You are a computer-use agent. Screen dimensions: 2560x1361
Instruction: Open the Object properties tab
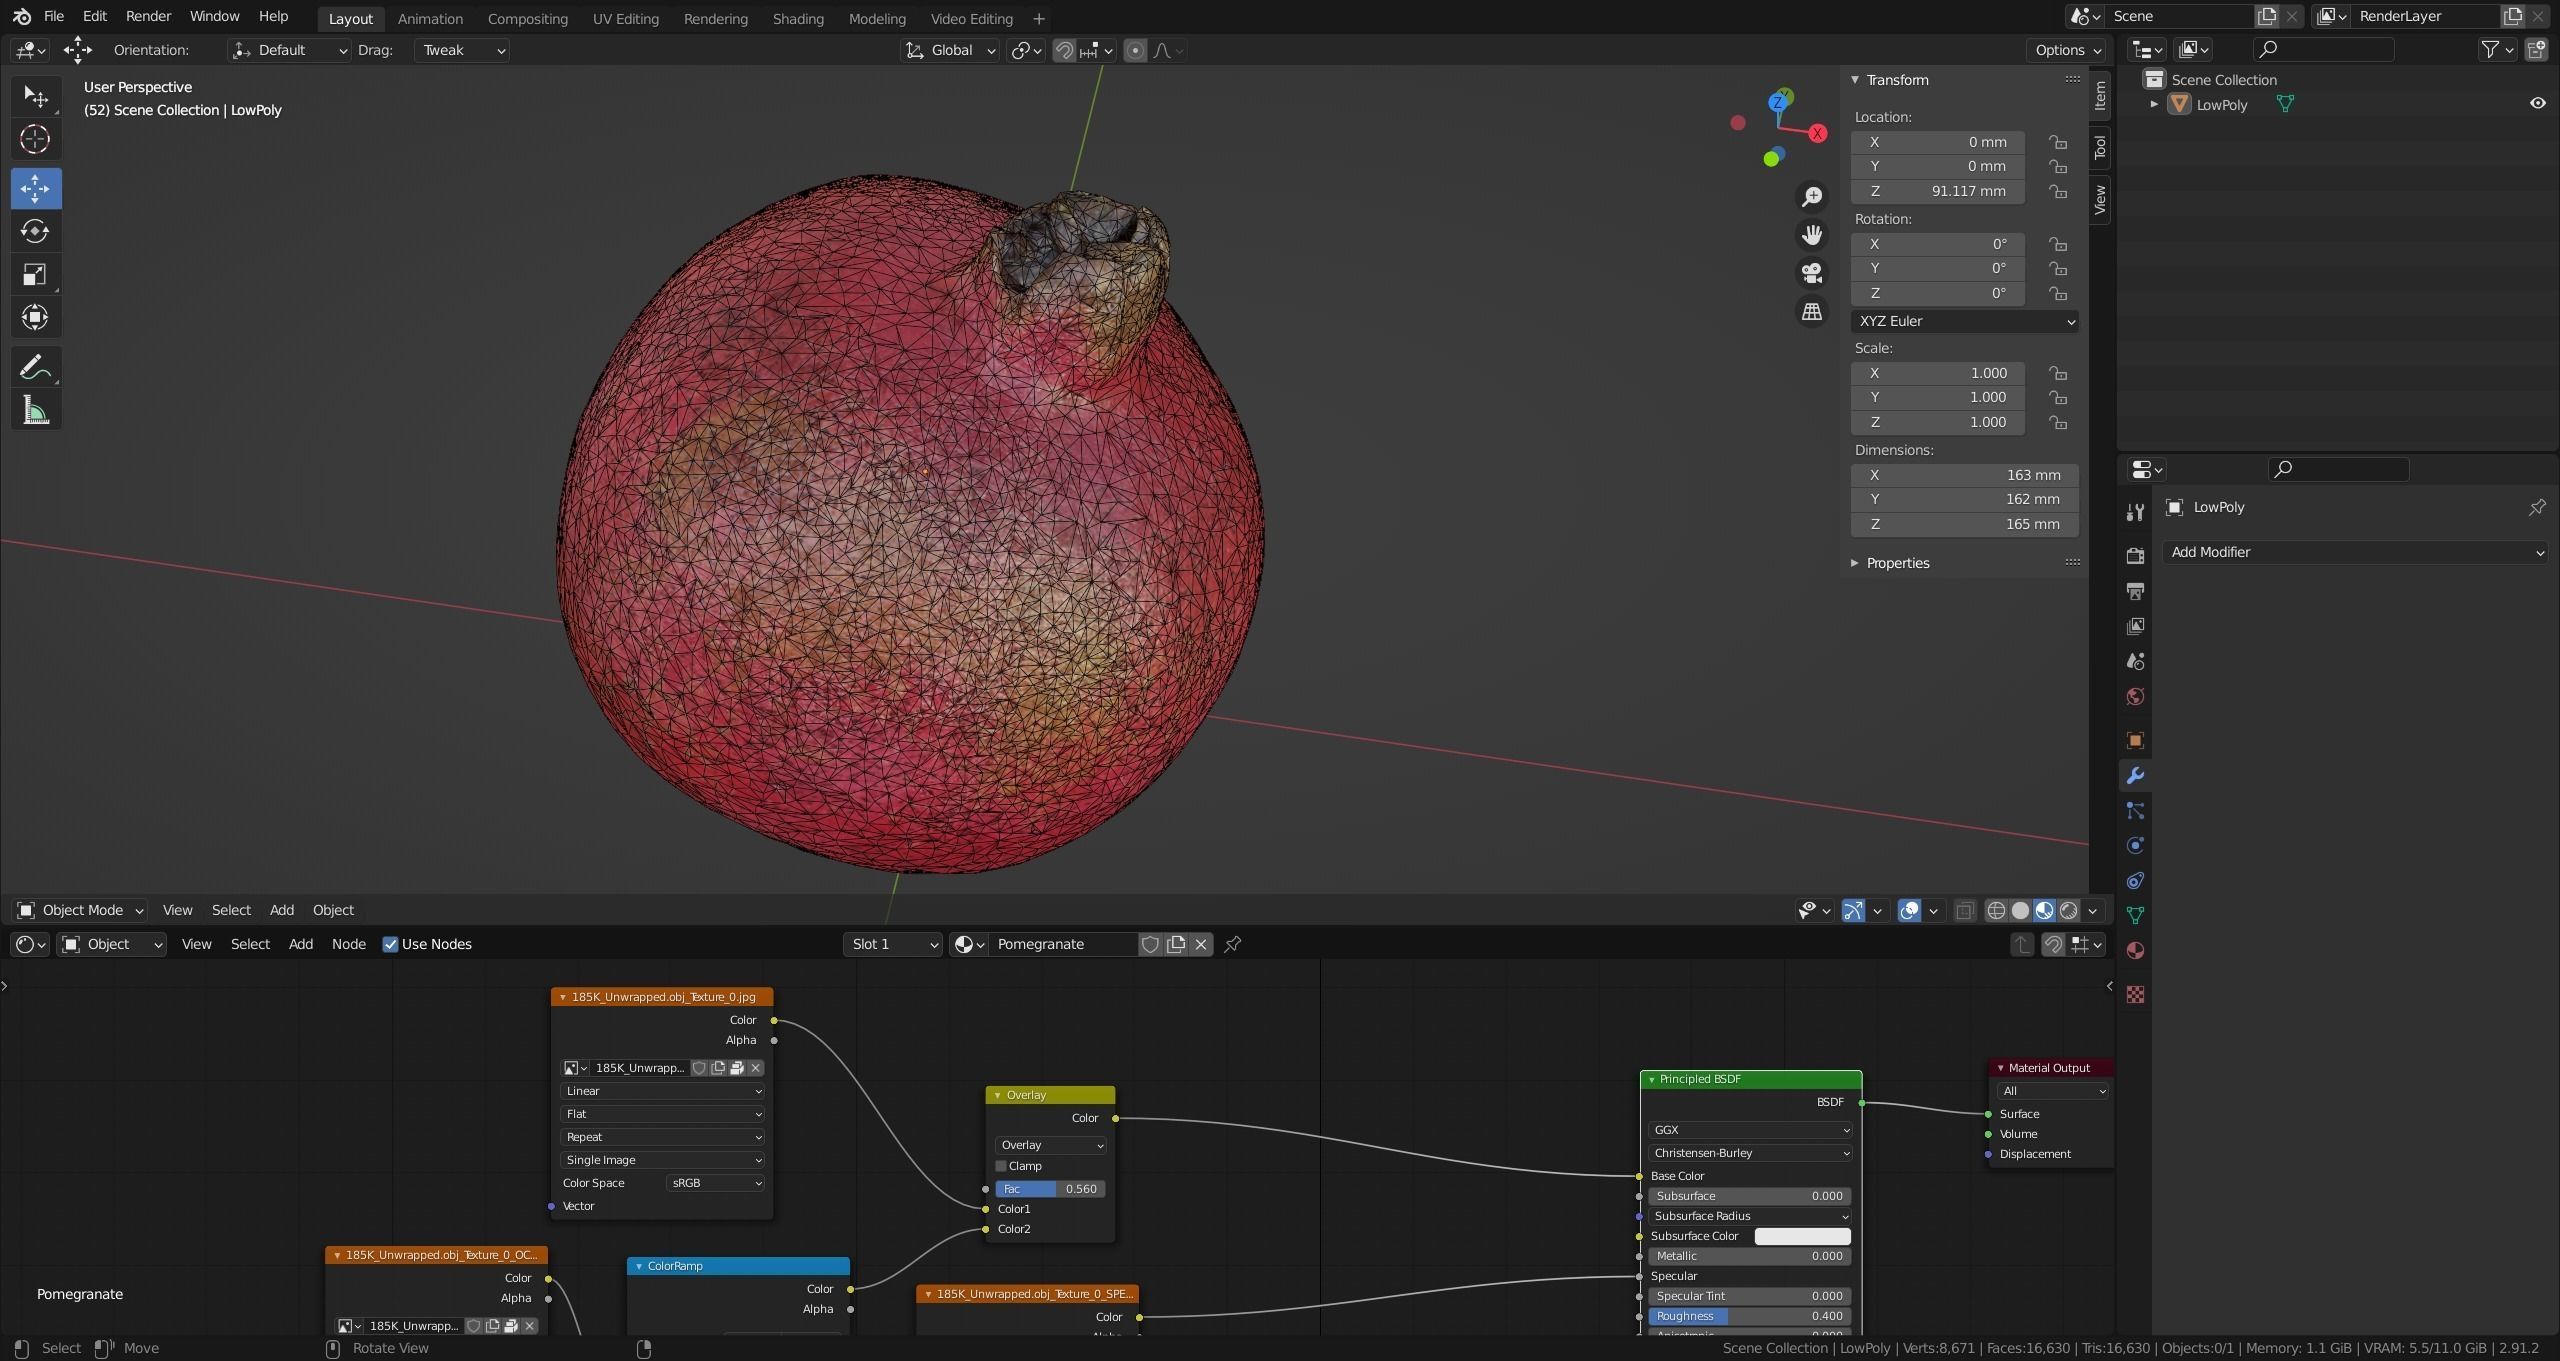click(x=2135, y=740)
